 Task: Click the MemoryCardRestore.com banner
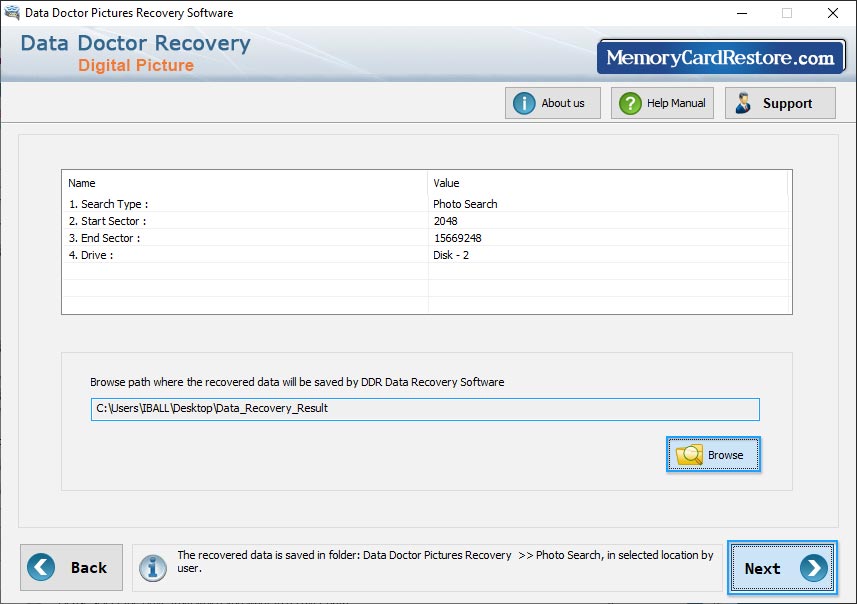[720, 57]
